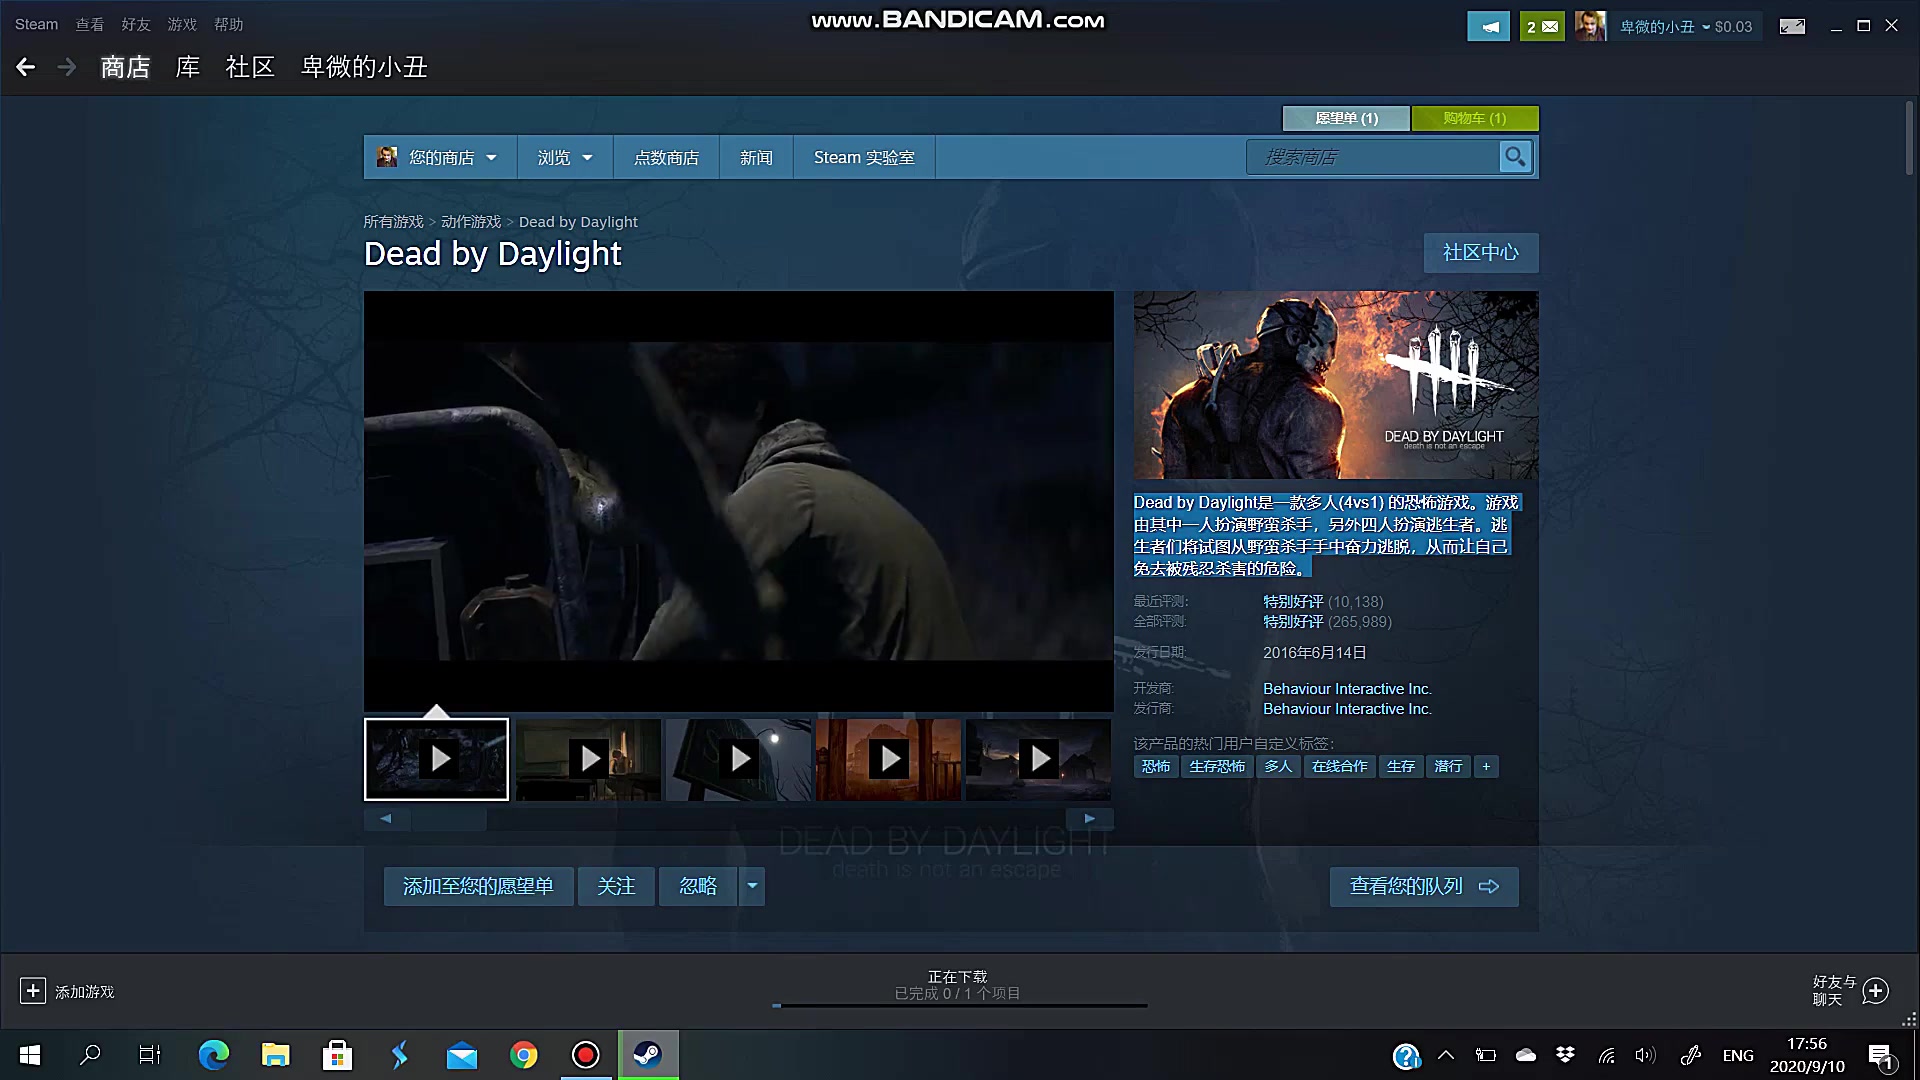Screen dimensions: 1920x1080
Task: Open the 帮助 menu
Action: 228,24
